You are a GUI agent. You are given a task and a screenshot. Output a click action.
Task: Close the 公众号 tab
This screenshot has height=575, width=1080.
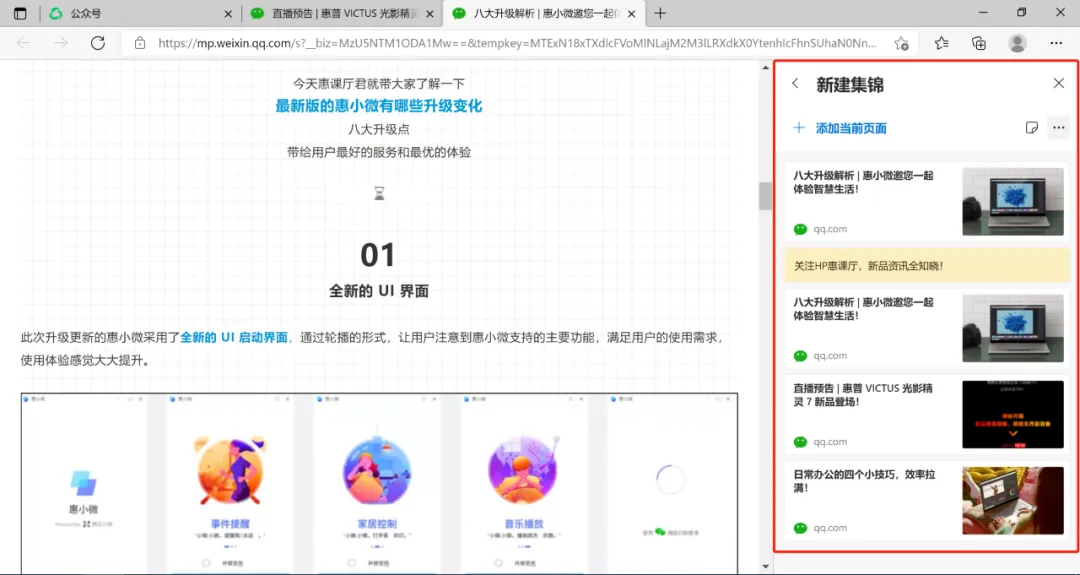(x=229, y=13)
